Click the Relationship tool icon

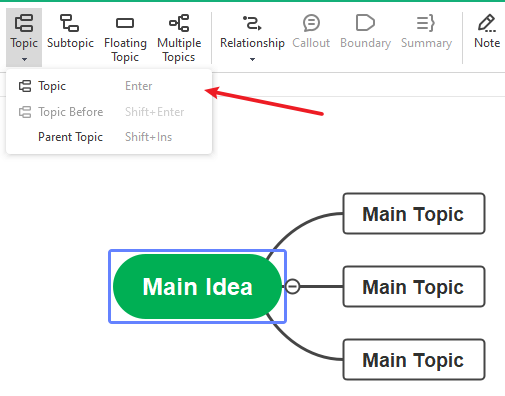point(252,23)
